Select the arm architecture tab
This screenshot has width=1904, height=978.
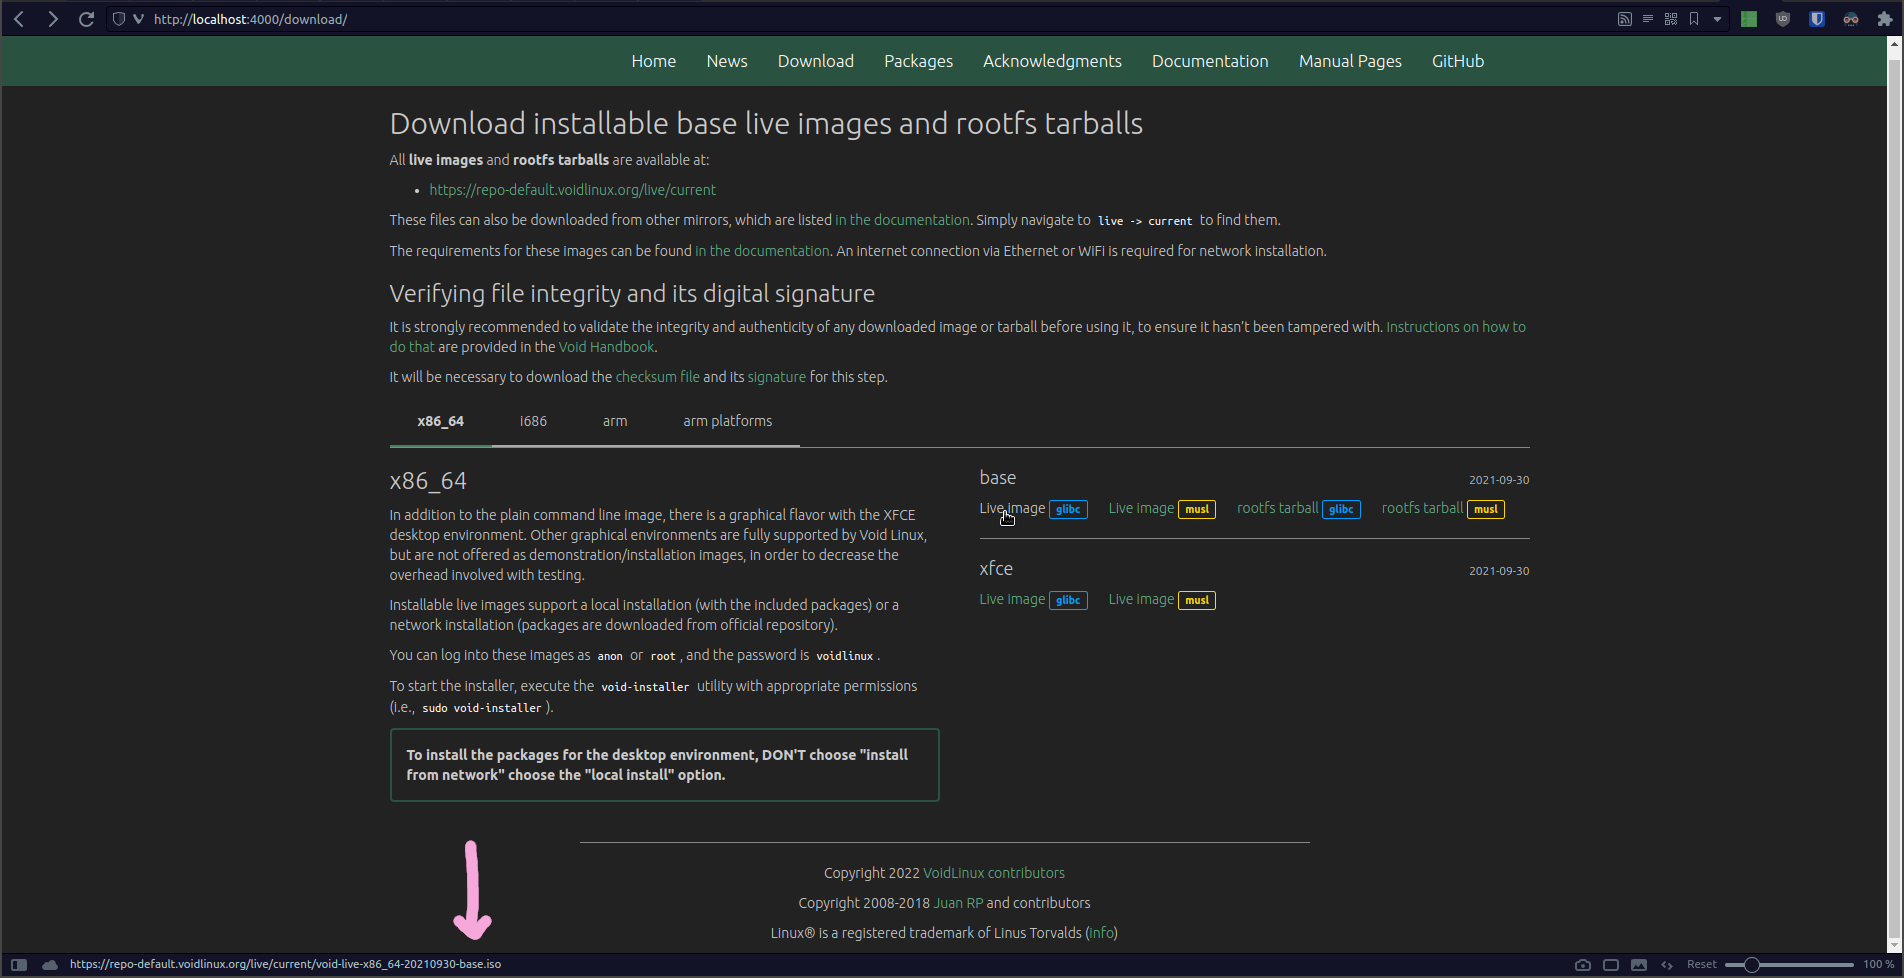pyautogui.click(x=615, y=421)
